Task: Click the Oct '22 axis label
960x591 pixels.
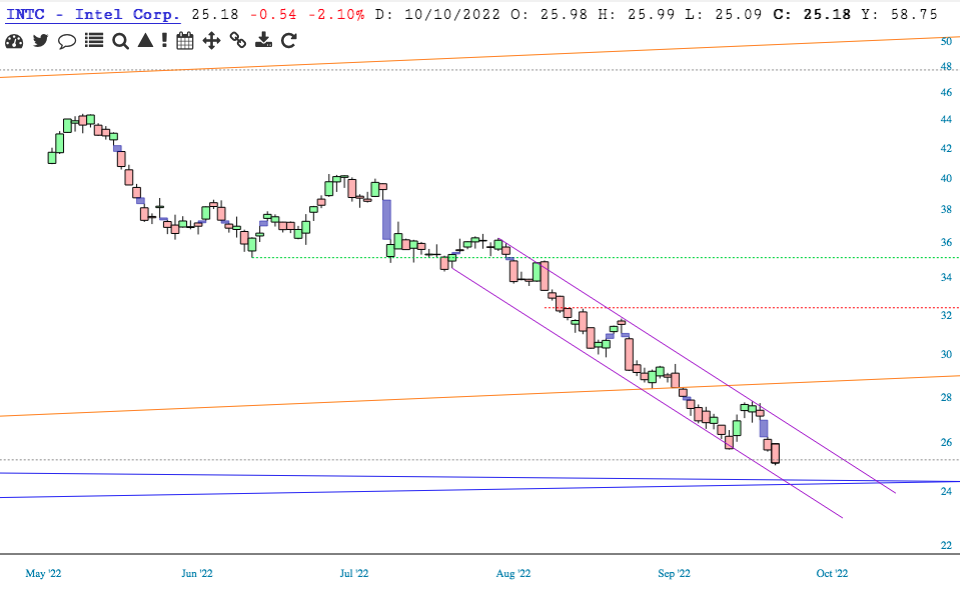Action: coord(832,573)
